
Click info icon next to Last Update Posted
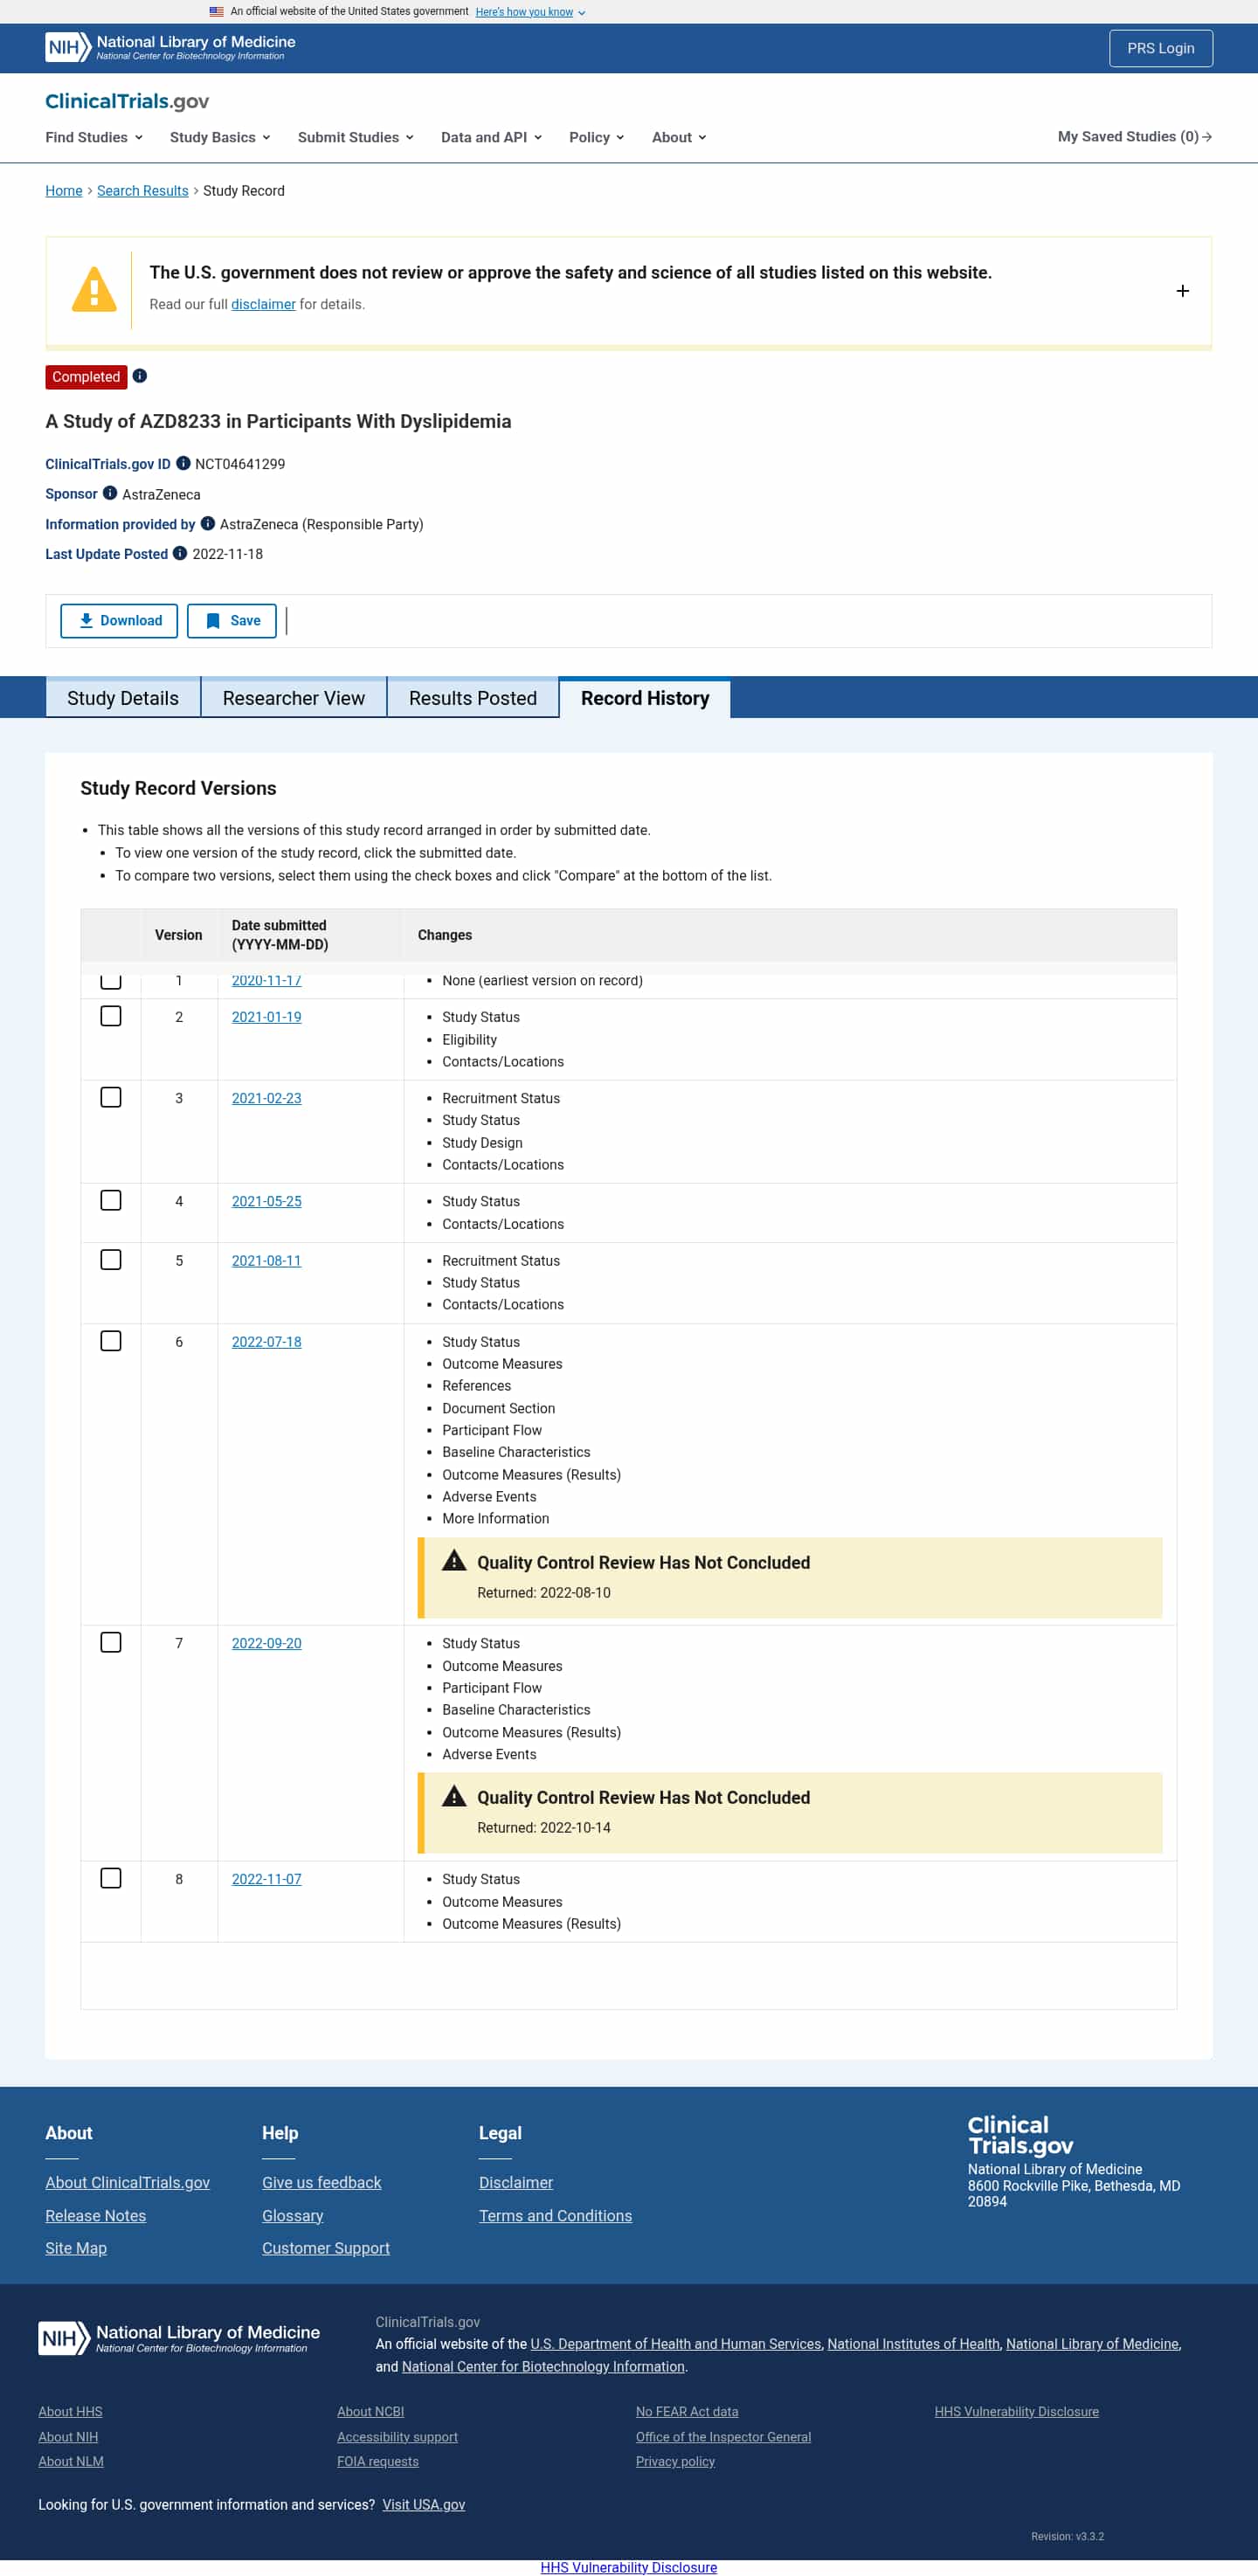[180, 553]
